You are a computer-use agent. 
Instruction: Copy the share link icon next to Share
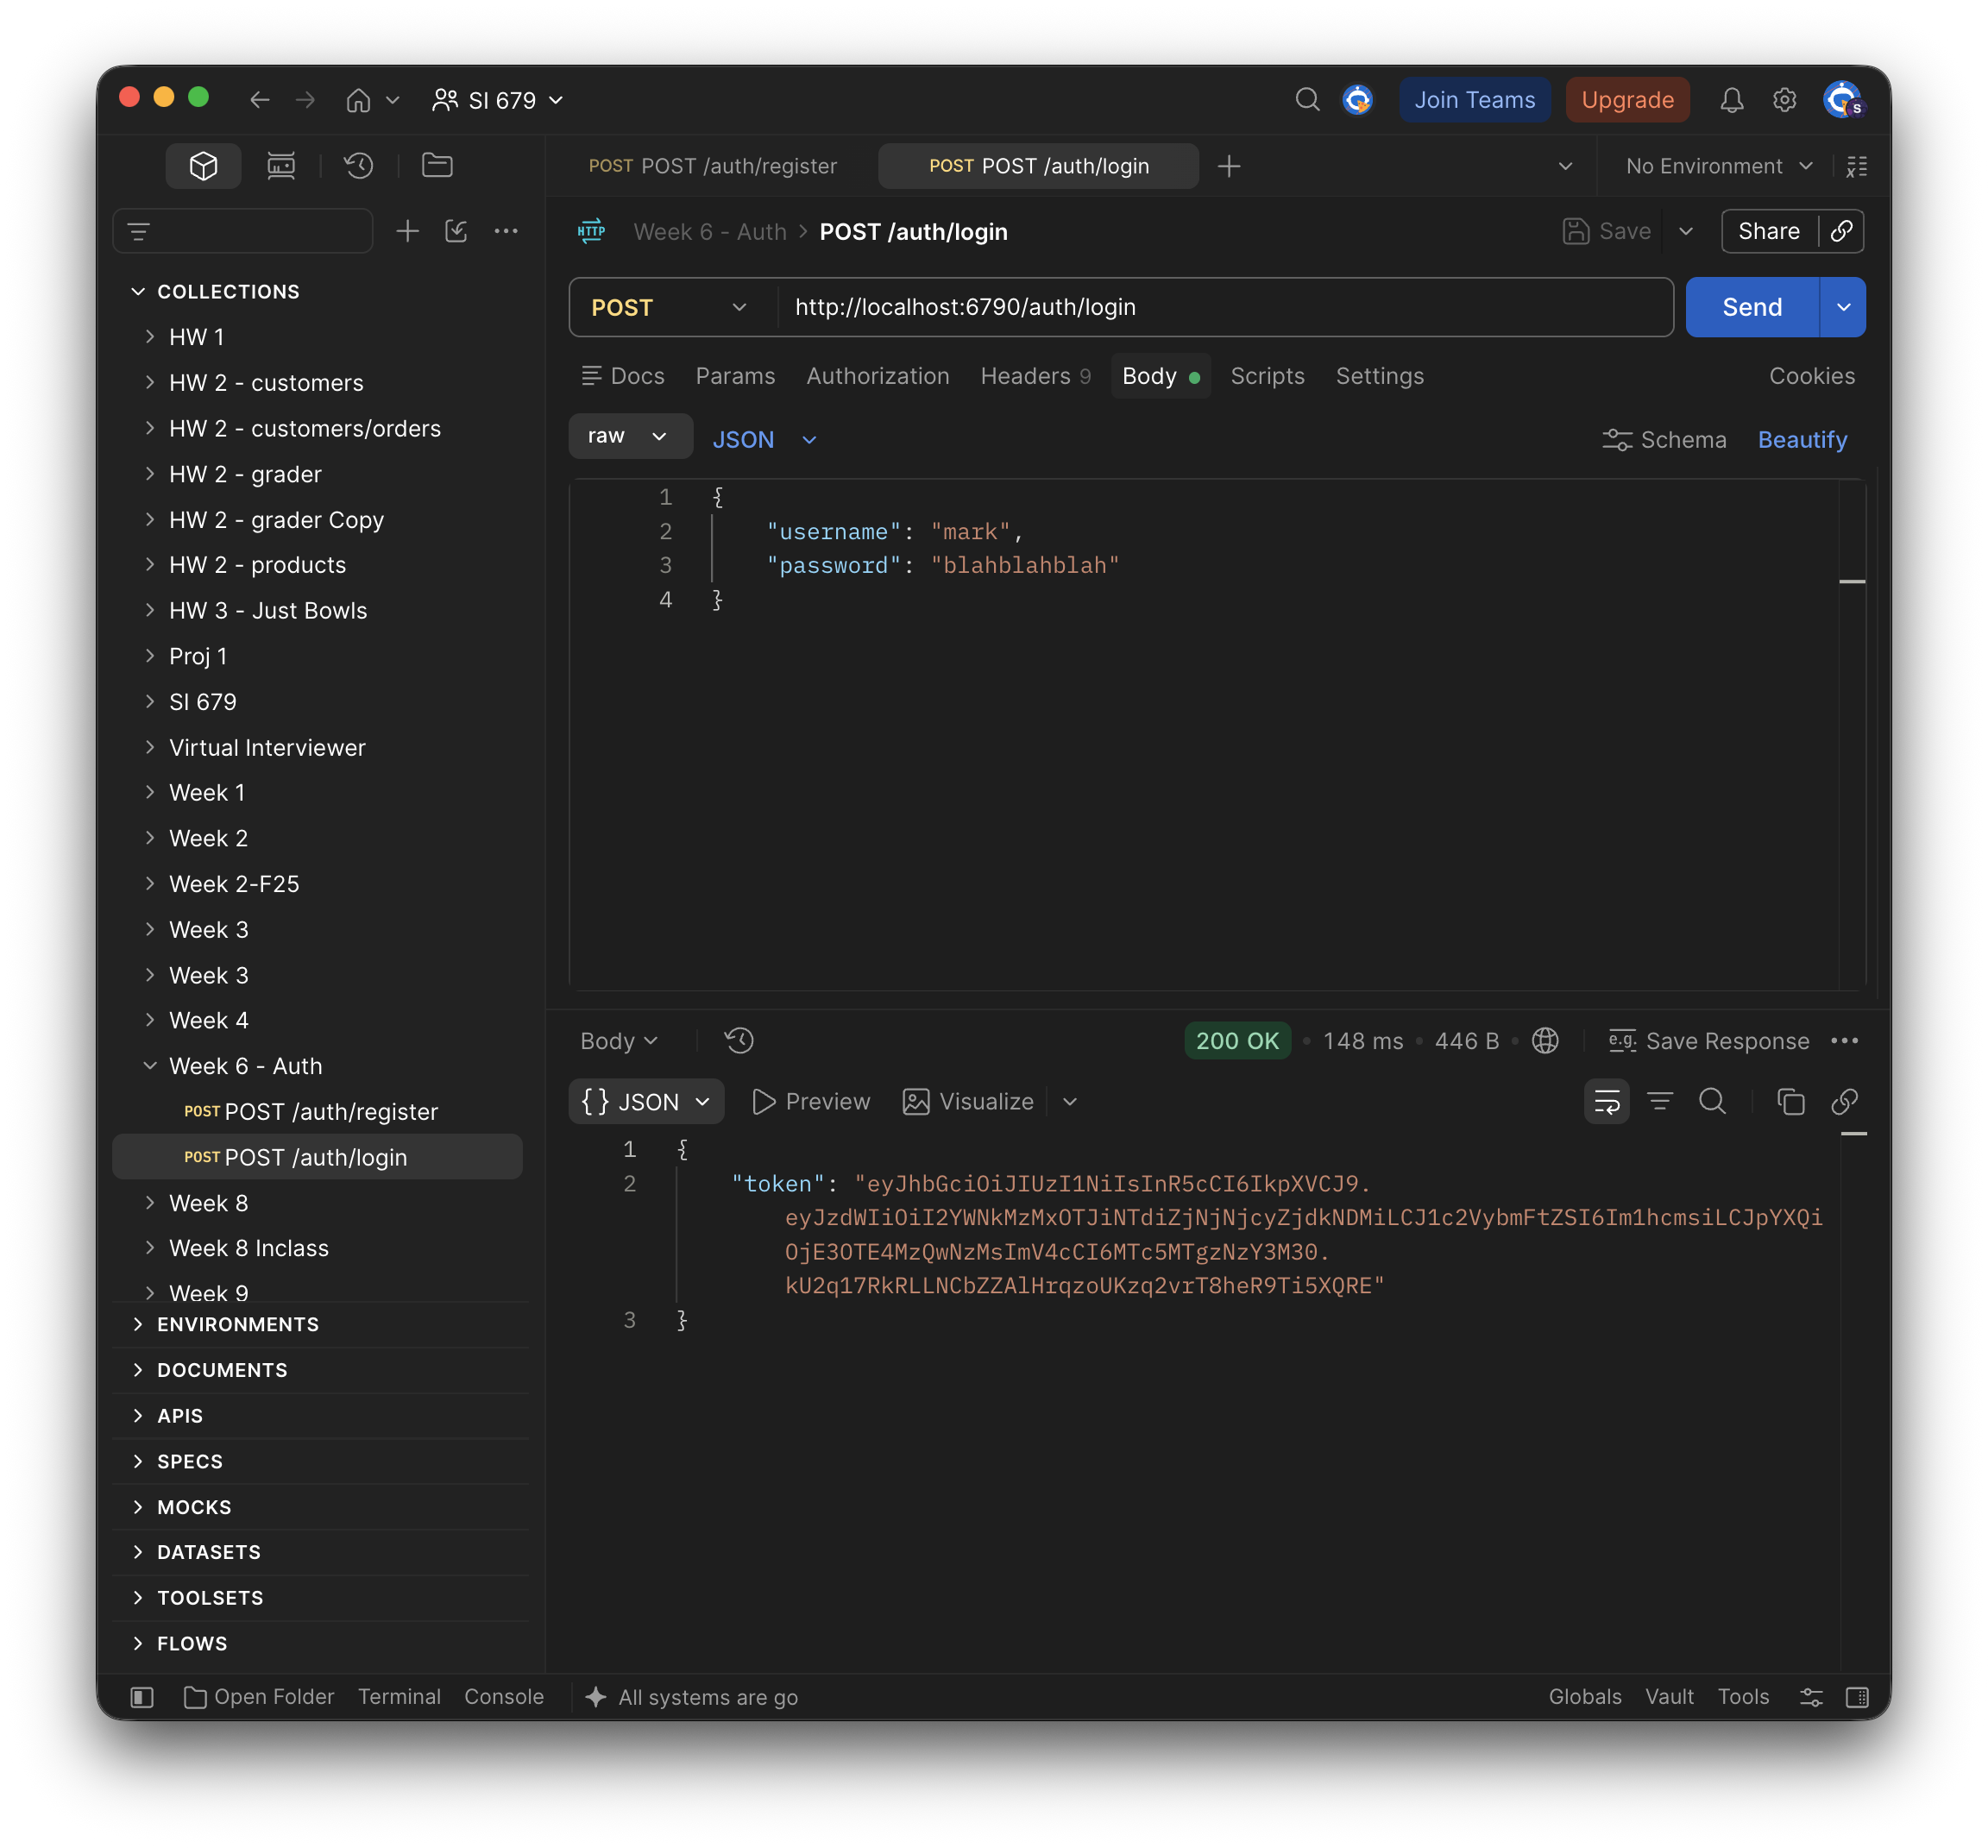[x=1841, y=232]
